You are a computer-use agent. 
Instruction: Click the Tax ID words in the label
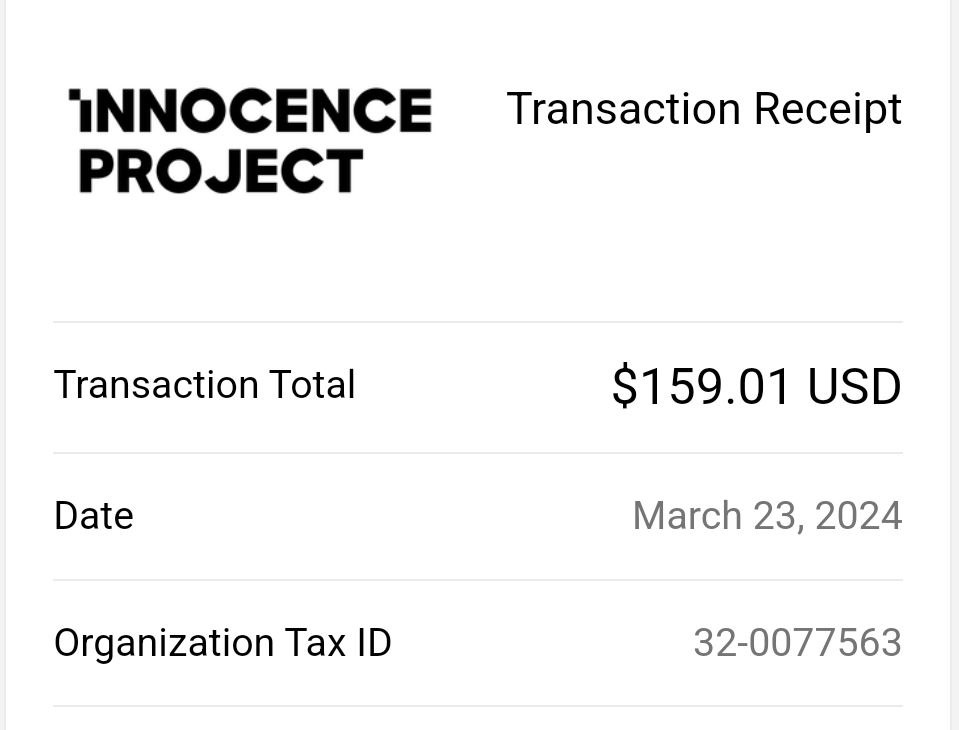(338, 643)
